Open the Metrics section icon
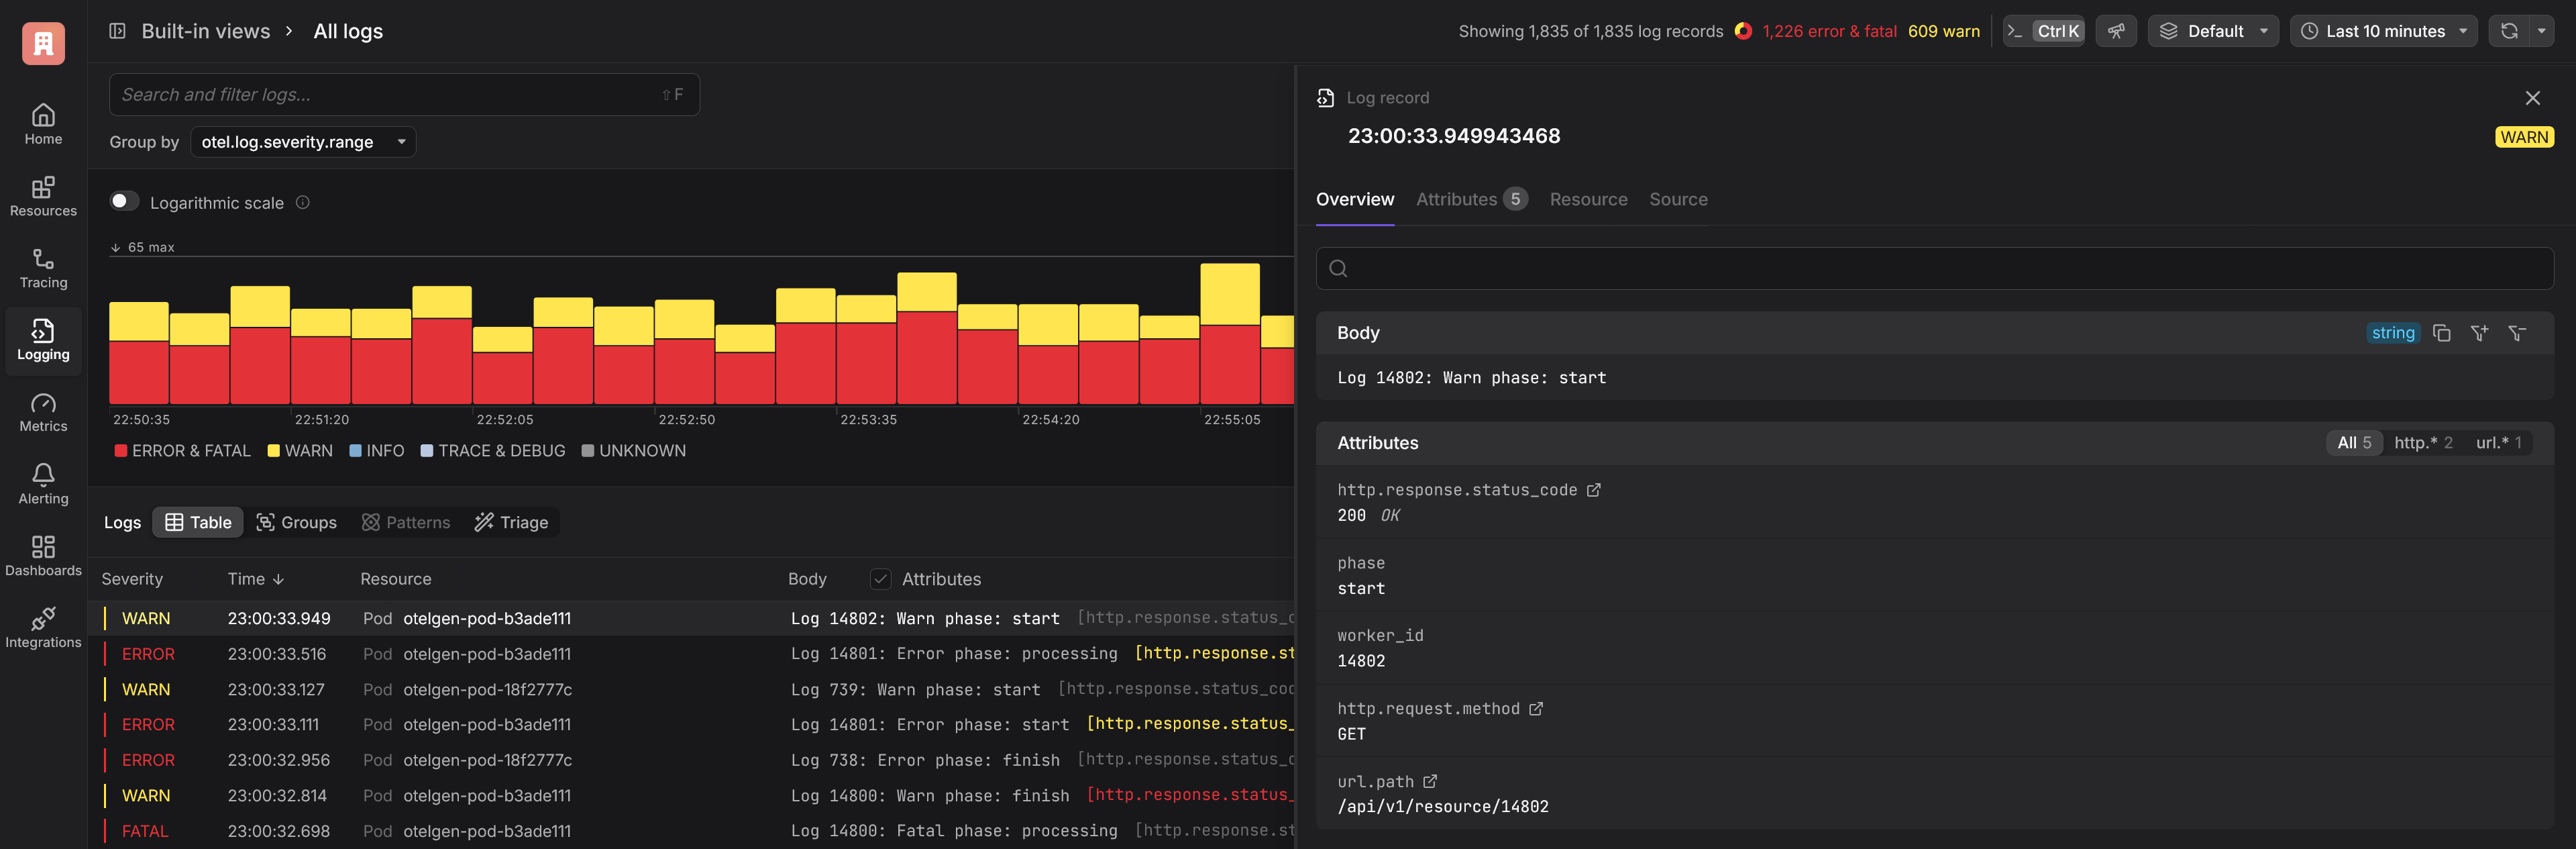The width and height of the screenshot is (2576, 849). 43,404
